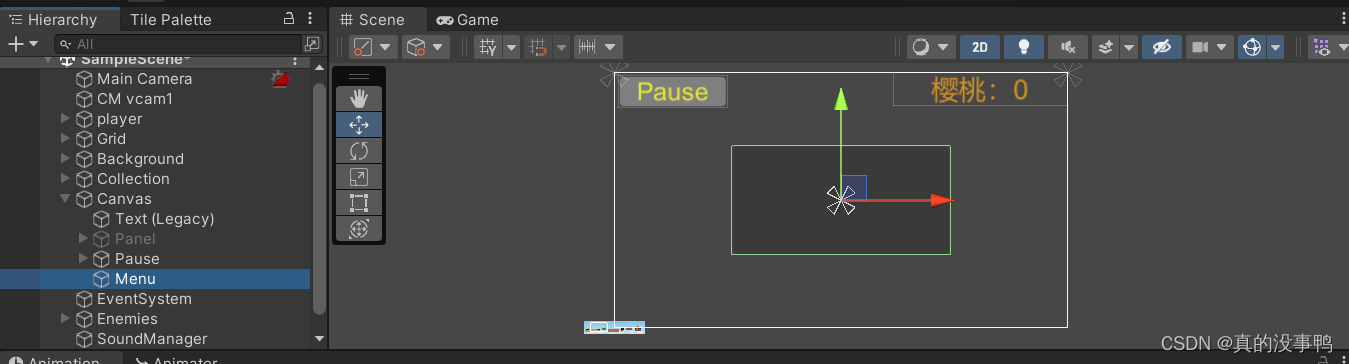This screenshot has height=364, width=1349.
Task: Click the scene effects layers icon
Action: click(1105, 47)
